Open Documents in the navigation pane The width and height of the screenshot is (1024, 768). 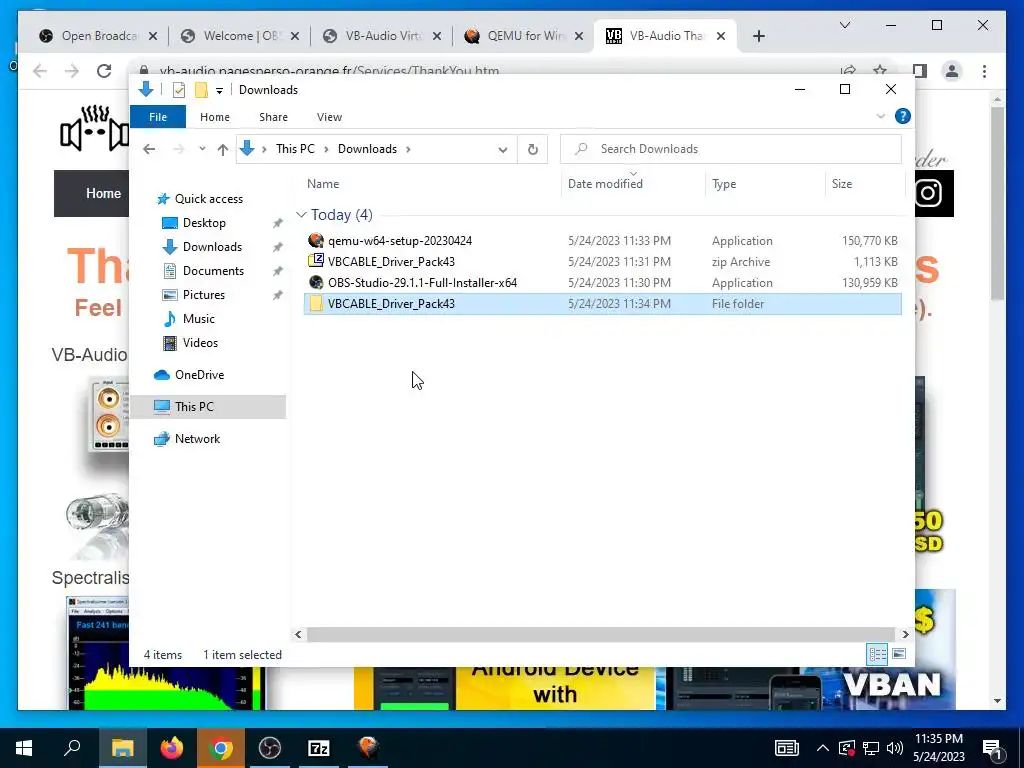tap(213, 271)
